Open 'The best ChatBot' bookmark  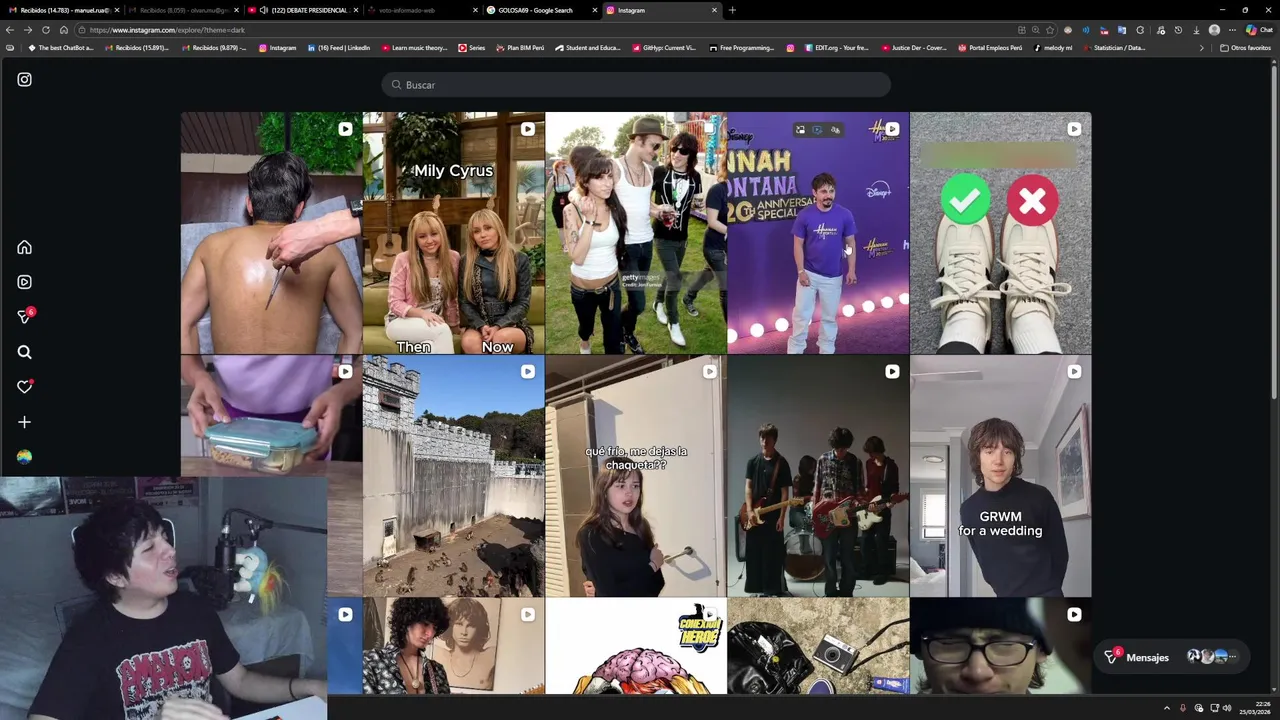click(60, 48)
